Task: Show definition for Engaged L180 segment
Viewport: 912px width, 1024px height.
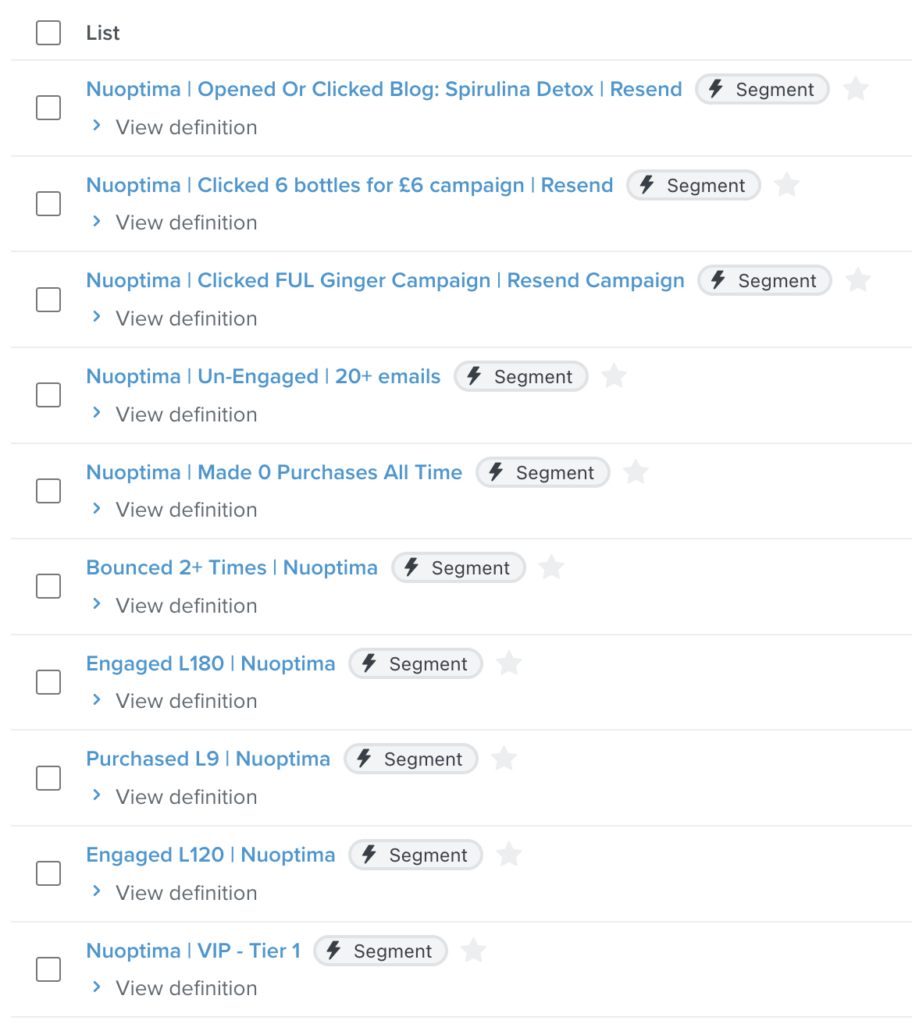Action: point(175,701)
